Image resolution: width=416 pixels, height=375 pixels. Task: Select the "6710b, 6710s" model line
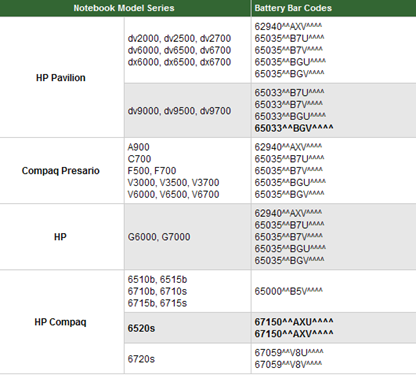[x=157, y=291]
